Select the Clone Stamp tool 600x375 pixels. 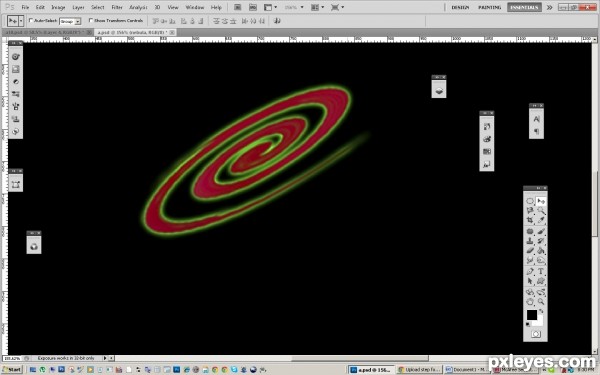(530, 241)
